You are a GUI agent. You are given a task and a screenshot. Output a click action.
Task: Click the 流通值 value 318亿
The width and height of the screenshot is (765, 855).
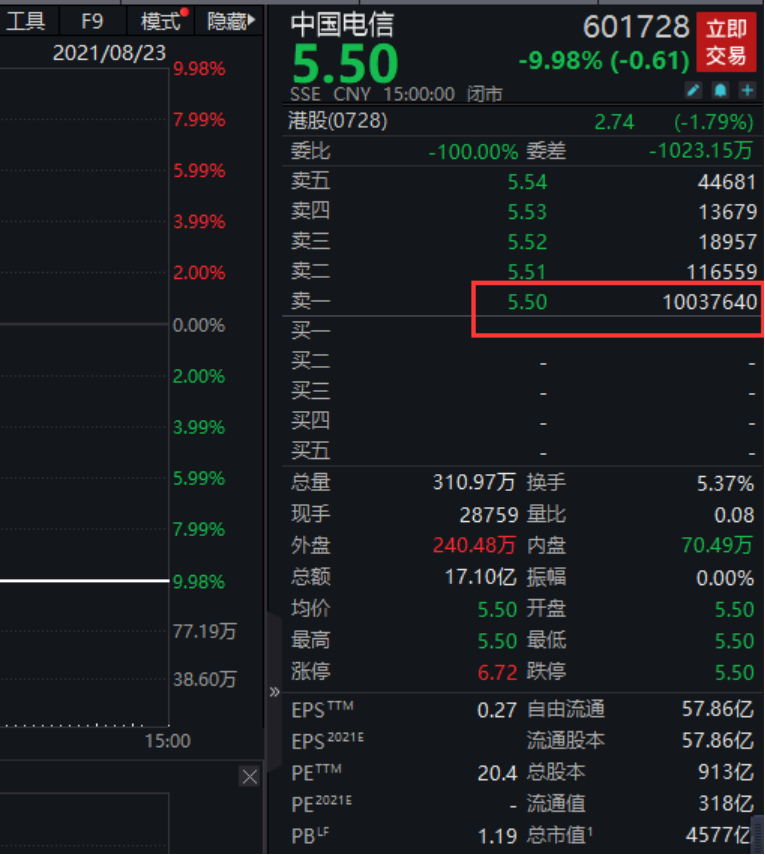pos(726,804)
